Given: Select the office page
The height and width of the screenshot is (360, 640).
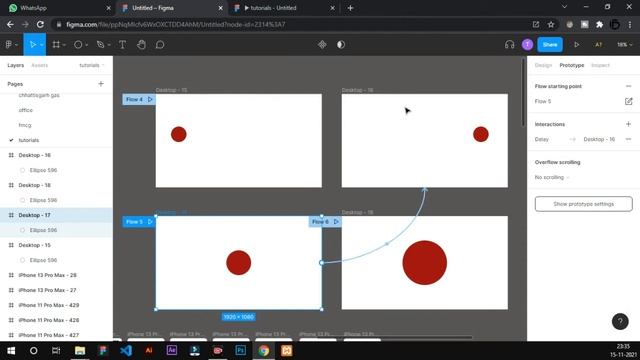Looking at the screenshot, I should [x=25, y=110].
